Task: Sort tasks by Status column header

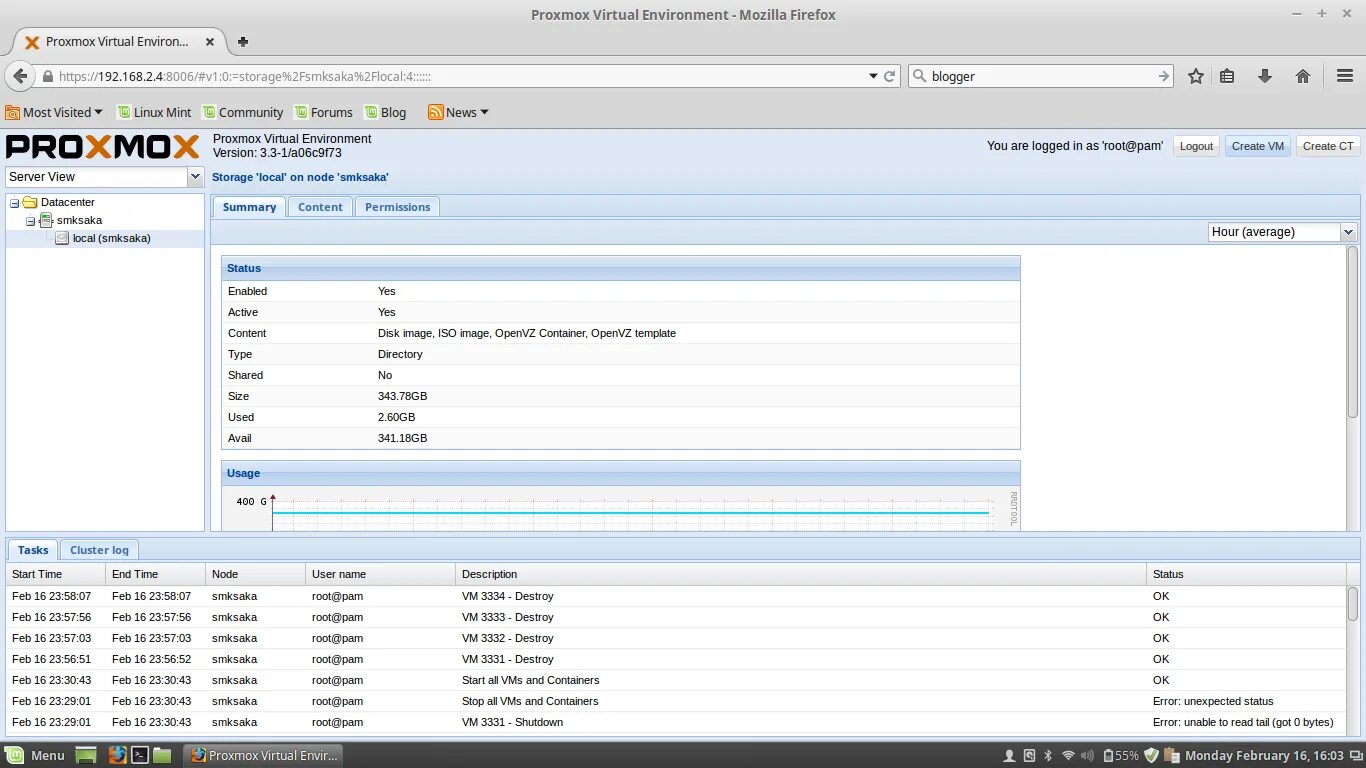Action: [x=1246, y=574]
